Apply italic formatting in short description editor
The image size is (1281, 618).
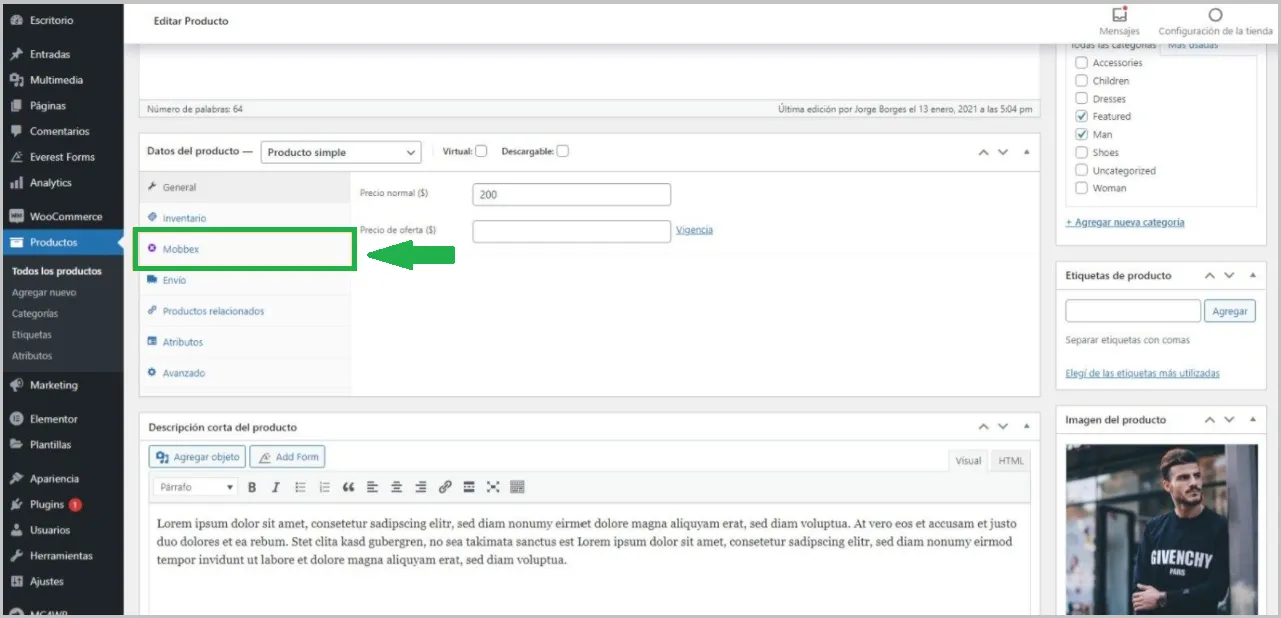(x=275, y=487)
